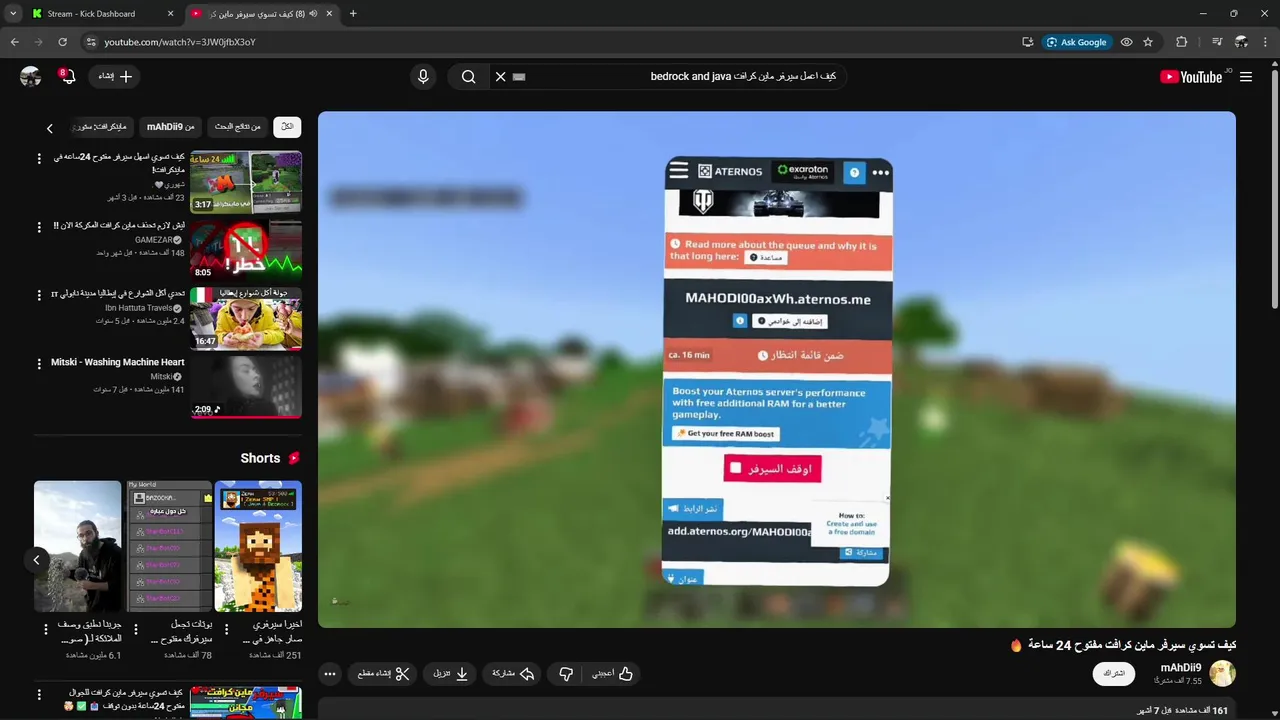
Task: Open options for 3:17 server video
Action: click(39, 159)
